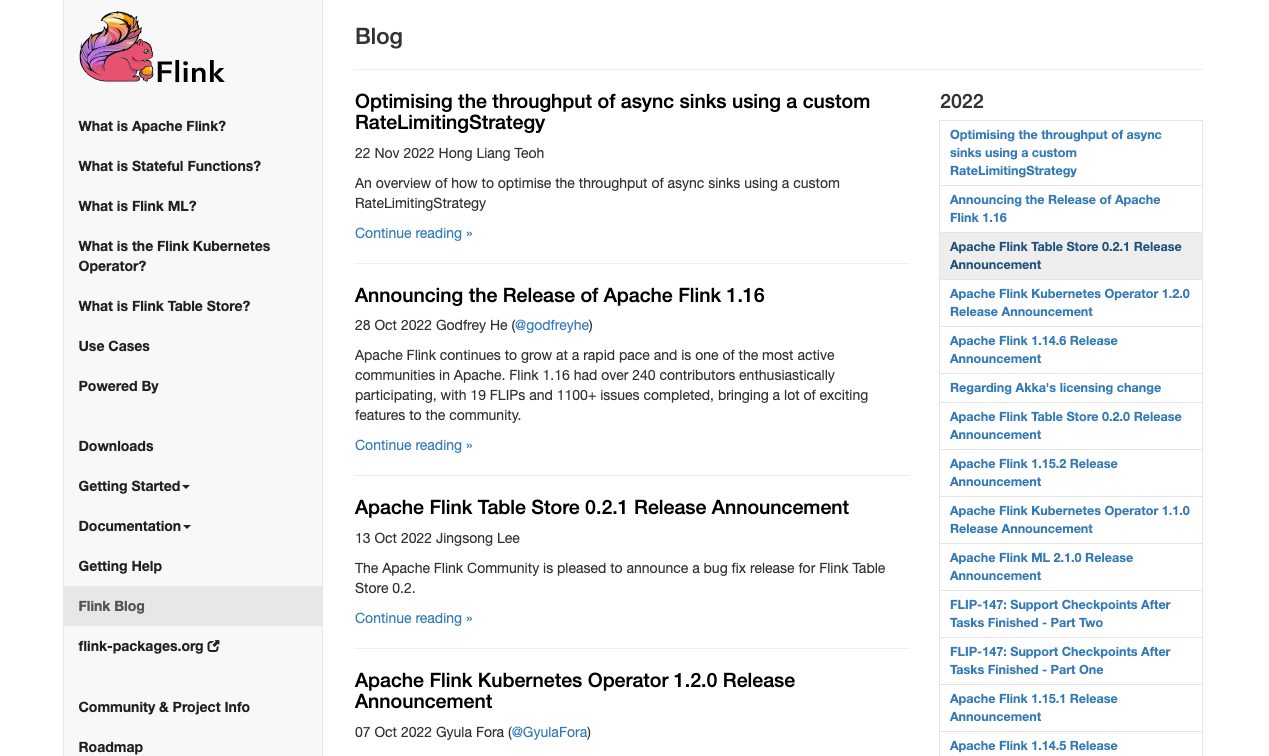Click the Flink squirrel logo
This screenshot has height=756, width=1269.
[152, 48]
